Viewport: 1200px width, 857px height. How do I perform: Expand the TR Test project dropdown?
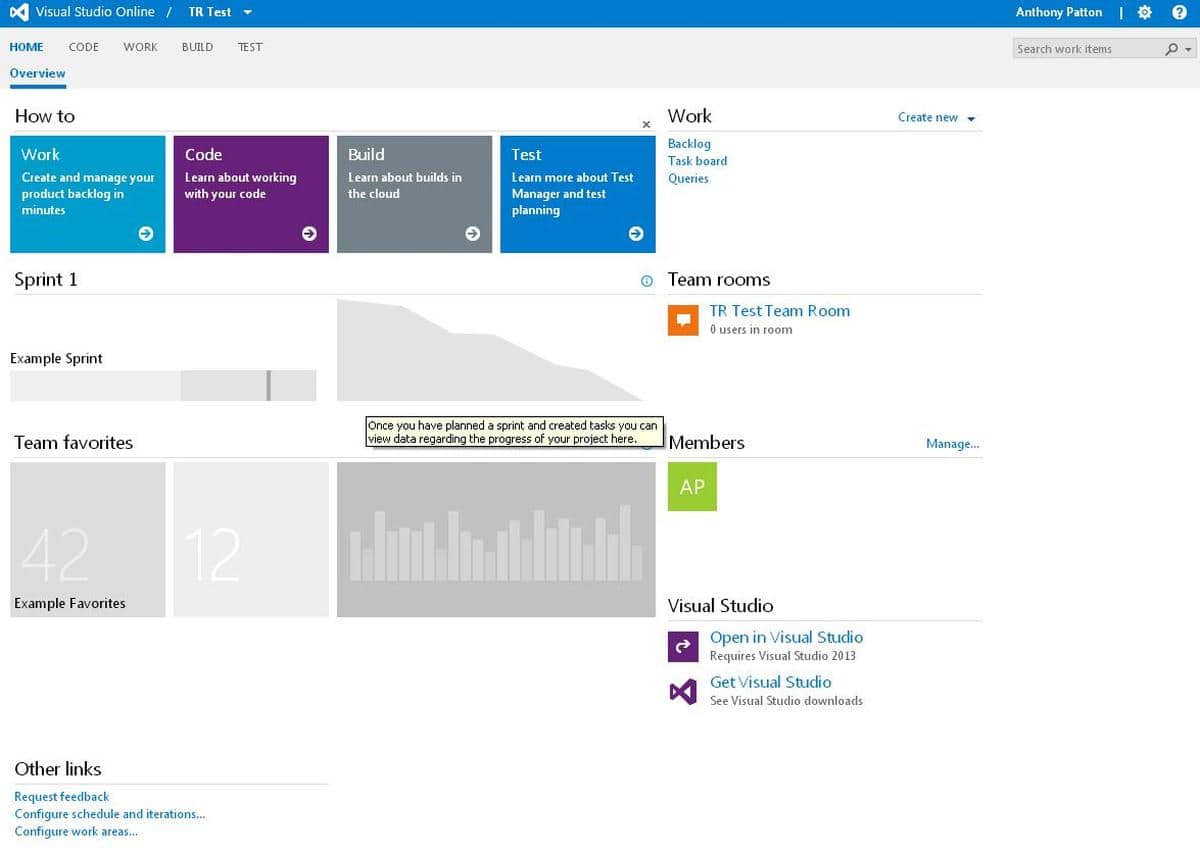click(247, 12)
